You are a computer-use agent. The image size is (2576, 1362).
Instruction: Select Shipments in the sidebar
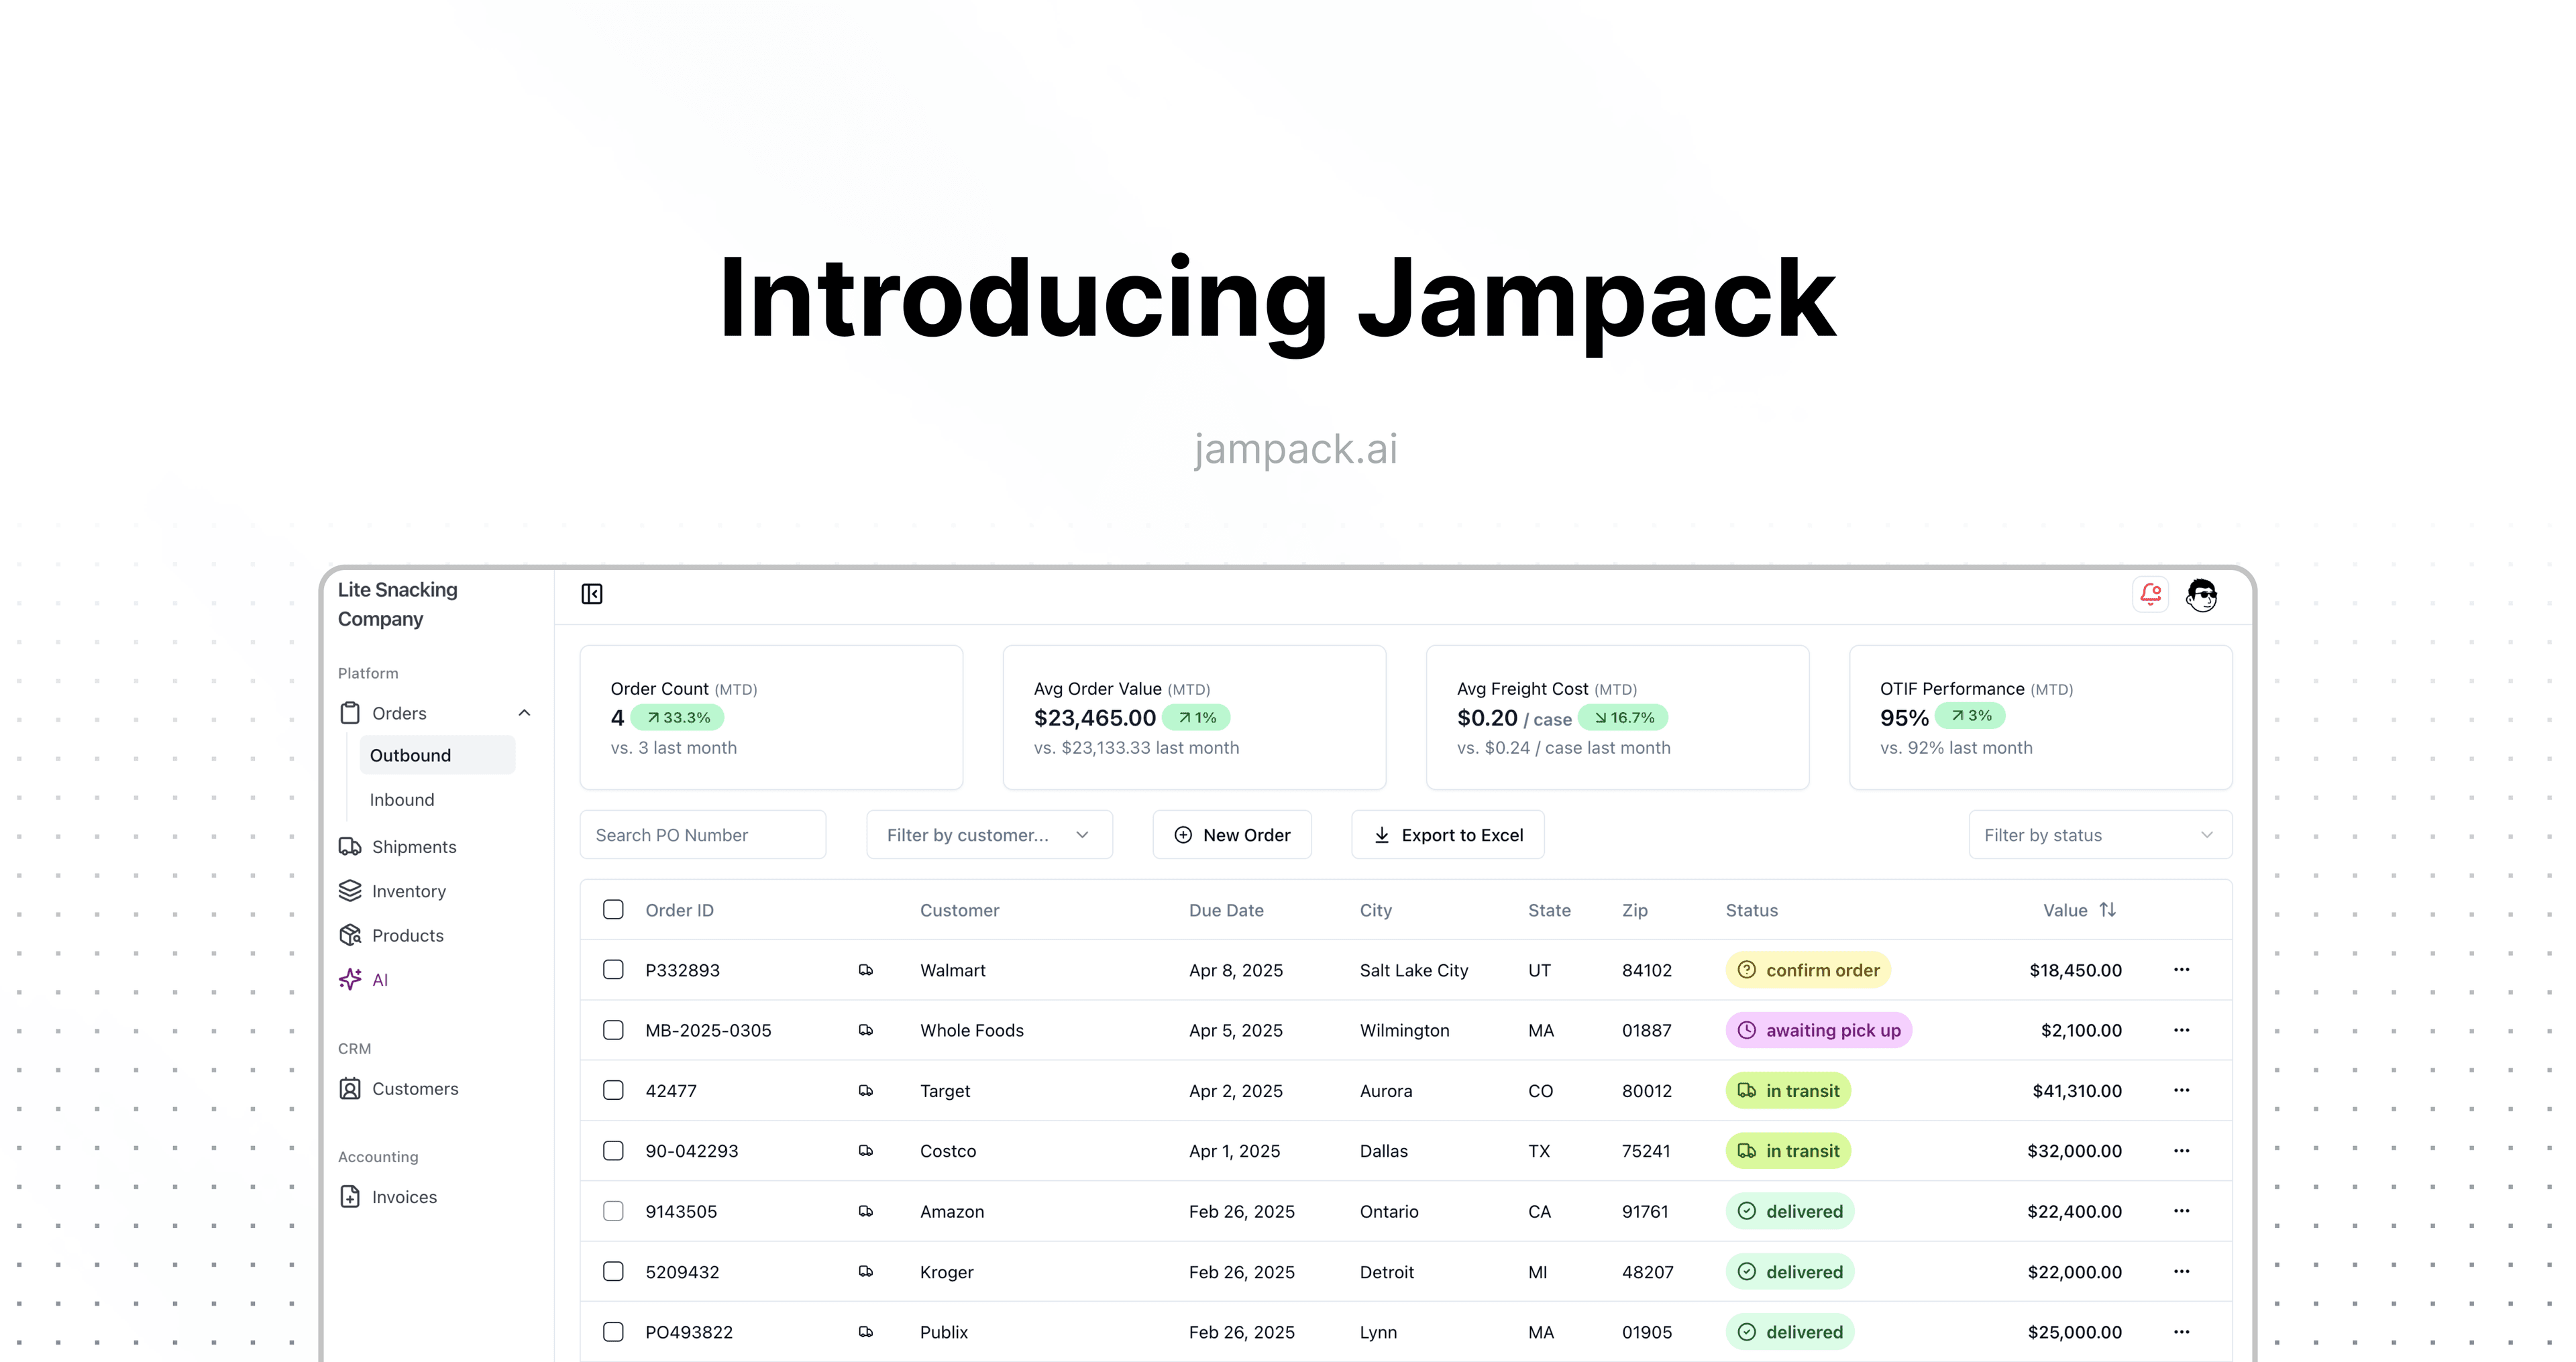413,846
